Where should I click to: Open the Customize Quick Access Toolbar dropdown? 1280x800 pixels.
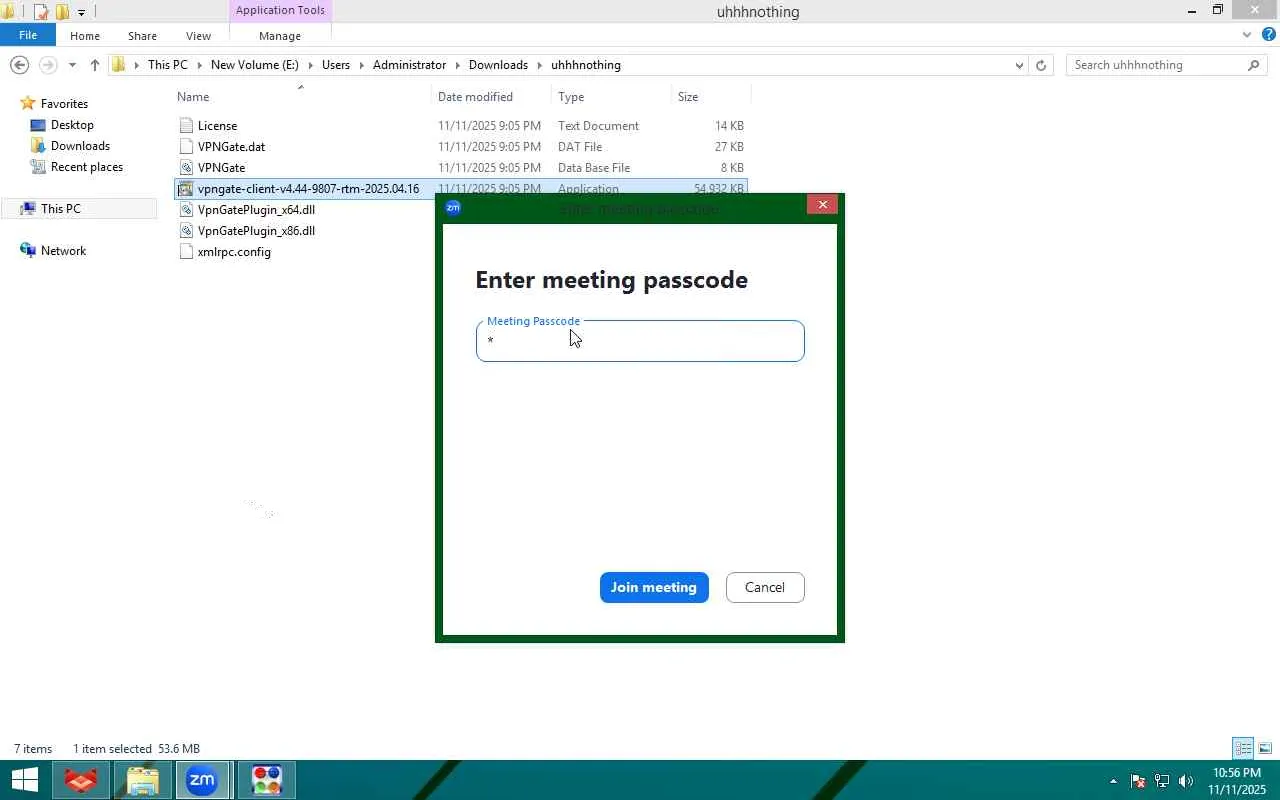click(81, 12)
